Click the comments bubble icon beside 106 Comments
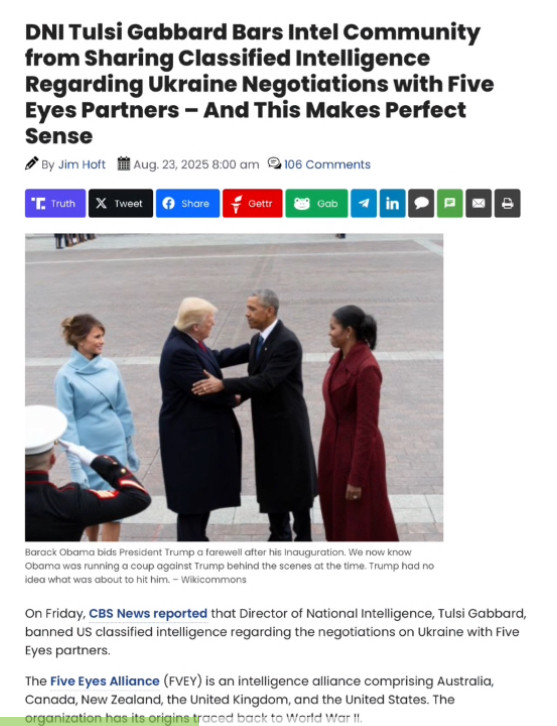This screenshot has height=726, width=557. [x=274, y=163]
